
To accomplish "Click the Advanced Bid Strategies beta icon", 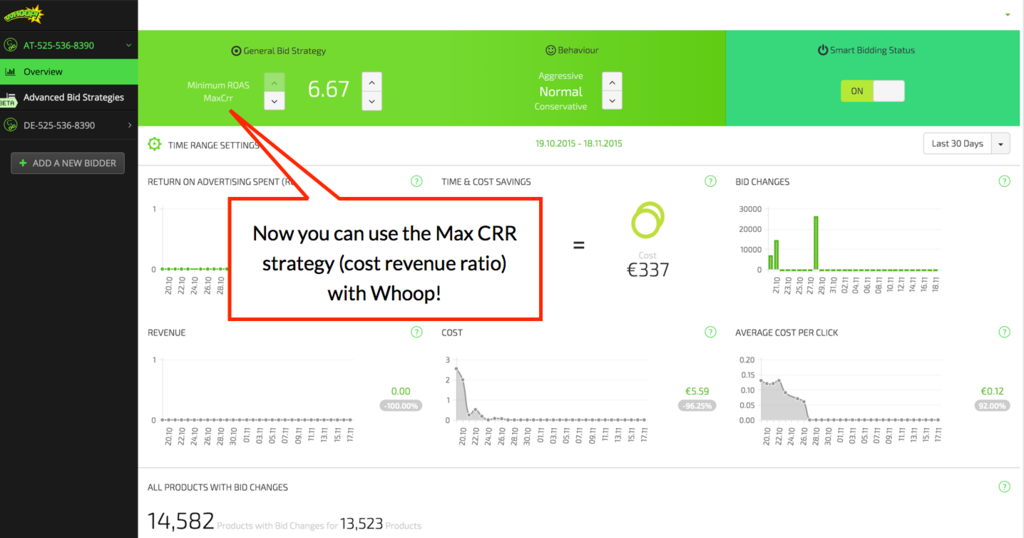I will 8,99.
